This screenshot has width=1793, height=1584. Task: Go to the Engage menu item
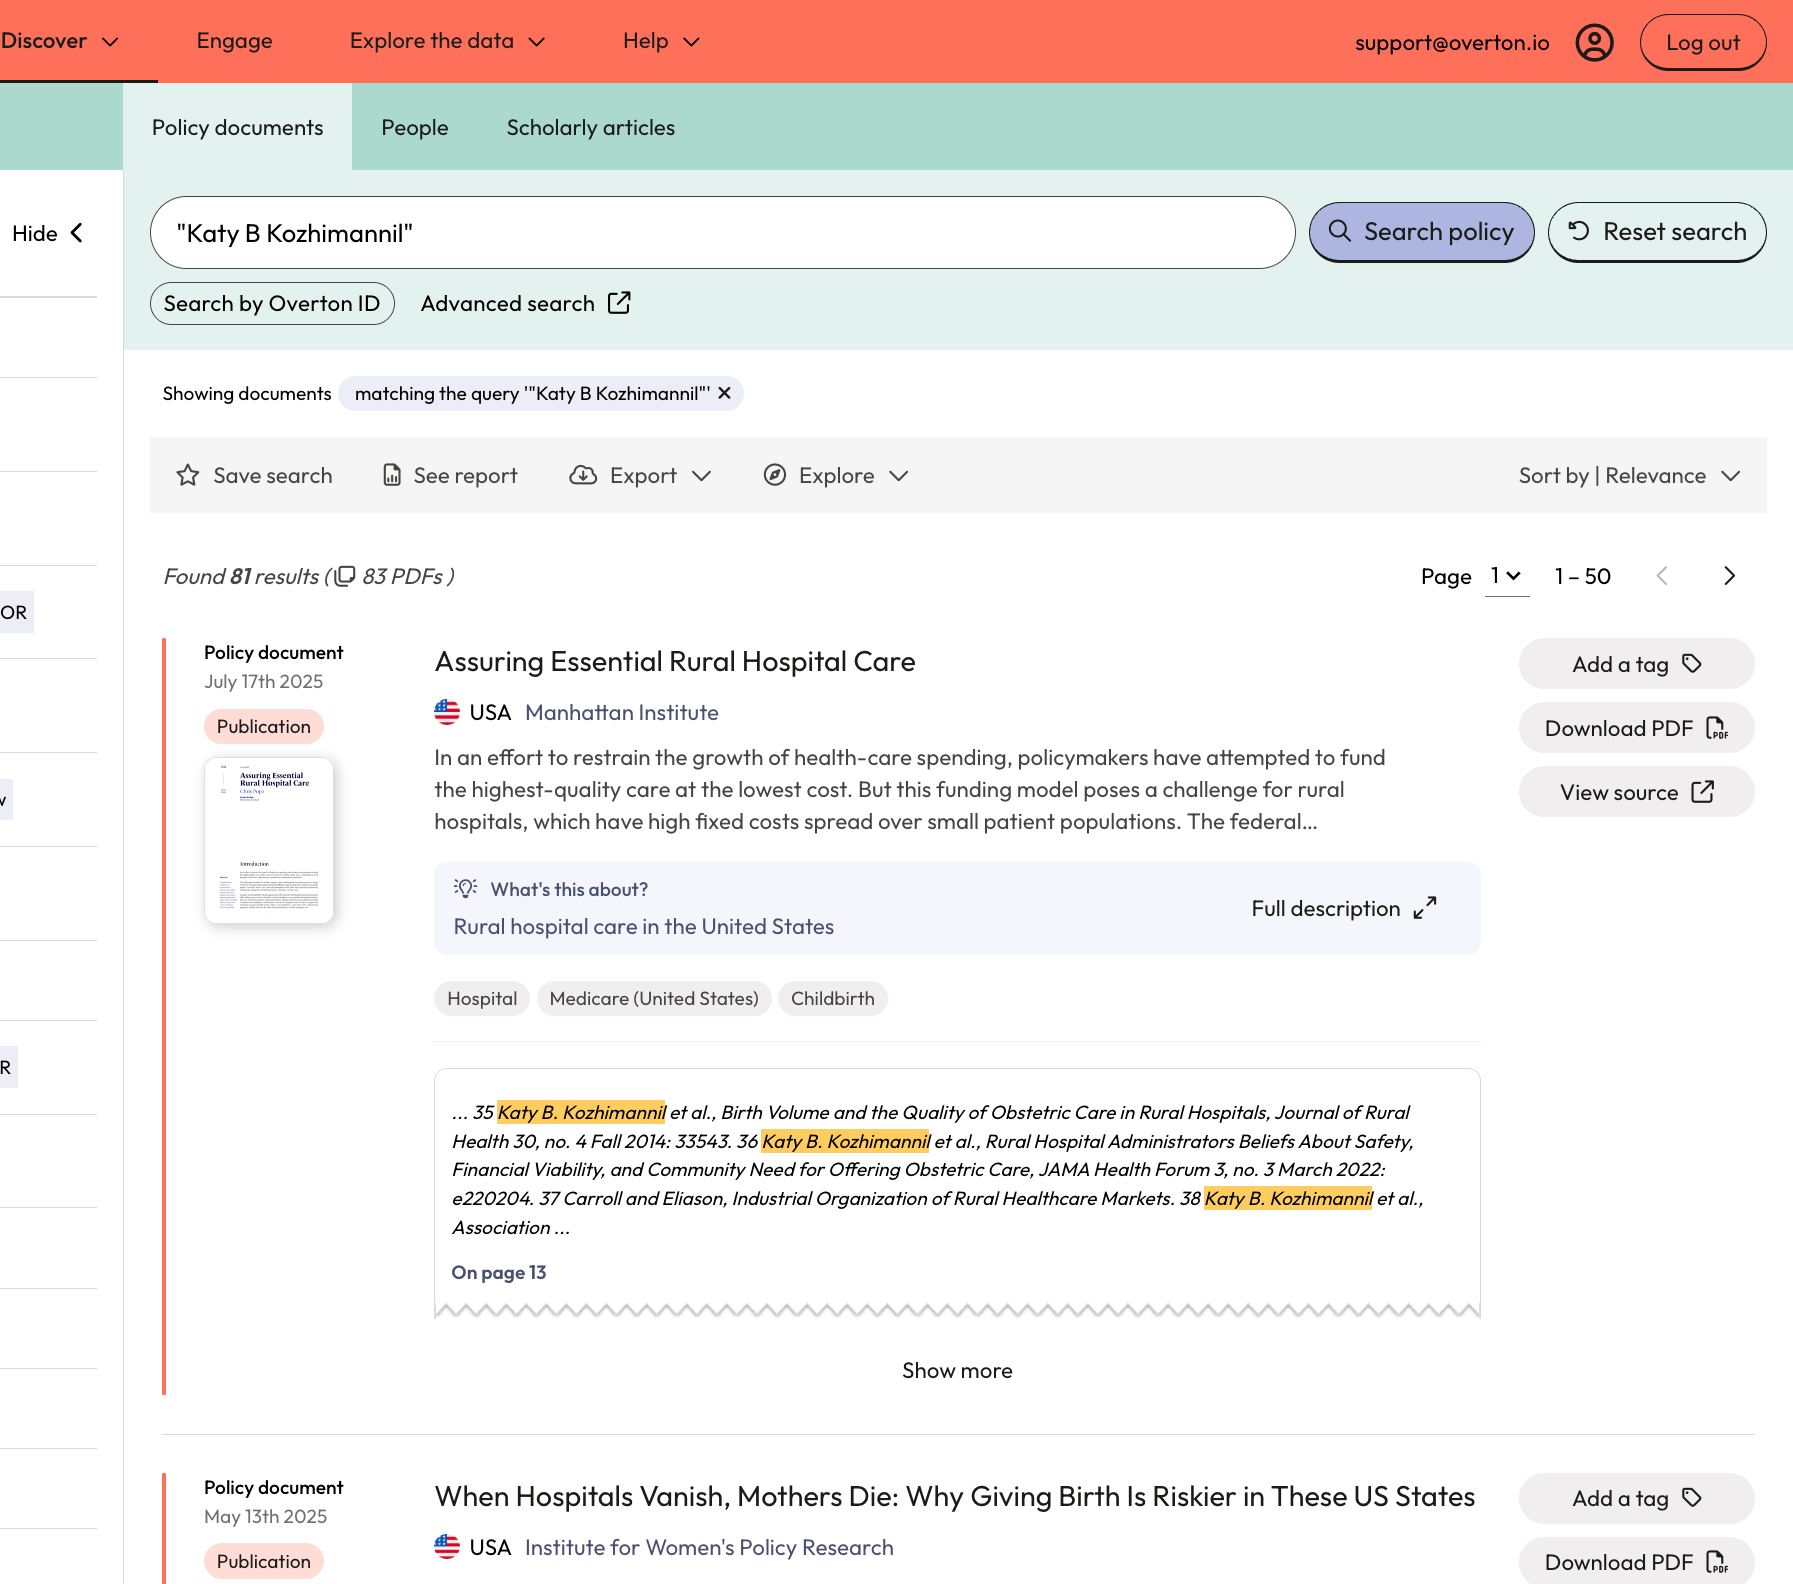234,41
